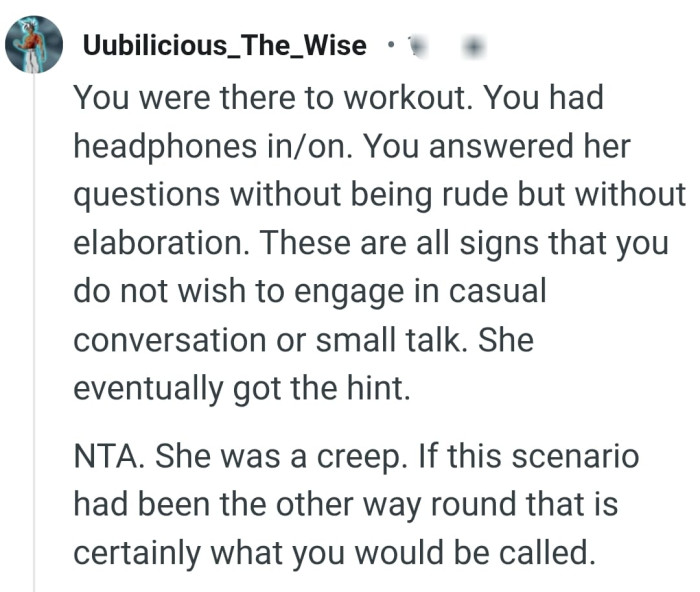
Task: Collapse the comment thread using the vertical line
Action: (x=34, y=330)
